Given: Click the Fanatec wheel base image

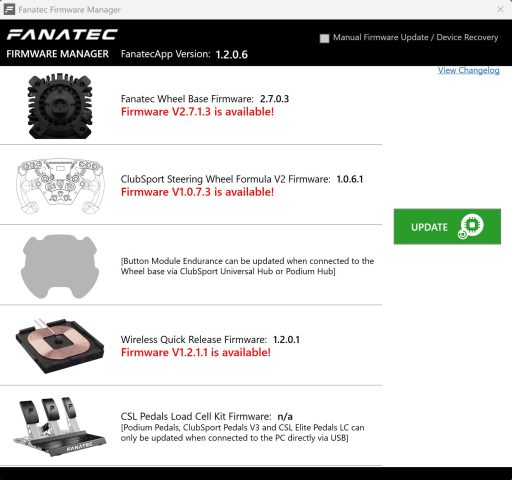Looking at the screenshot, I should (x=60, y=106).
